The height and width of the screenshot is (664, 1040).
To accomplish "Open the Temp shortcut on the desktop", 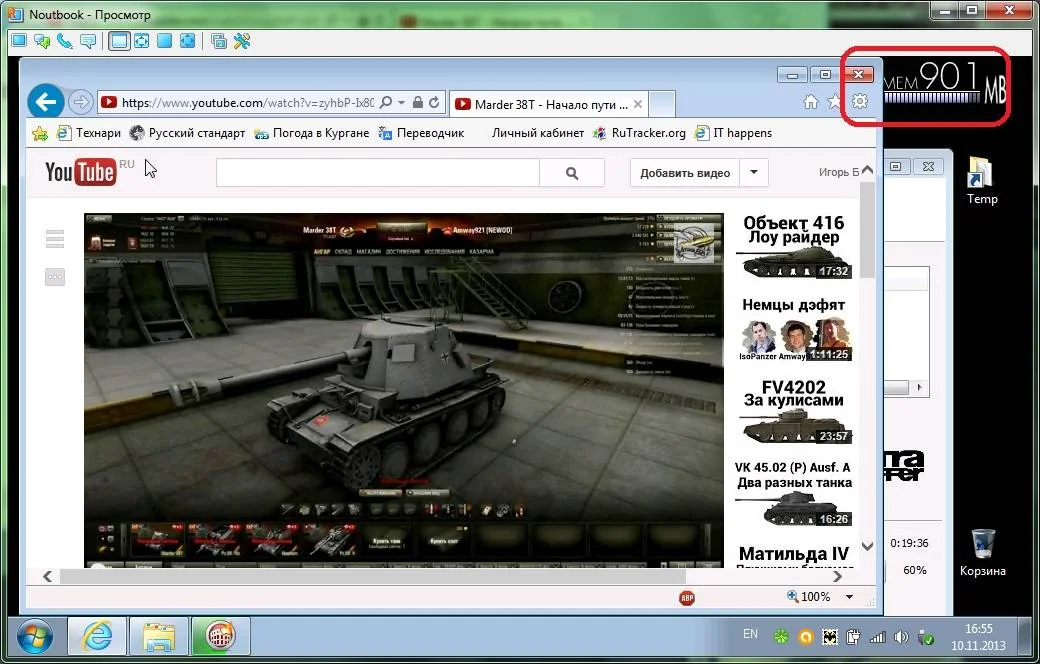I will pos(982,181).
